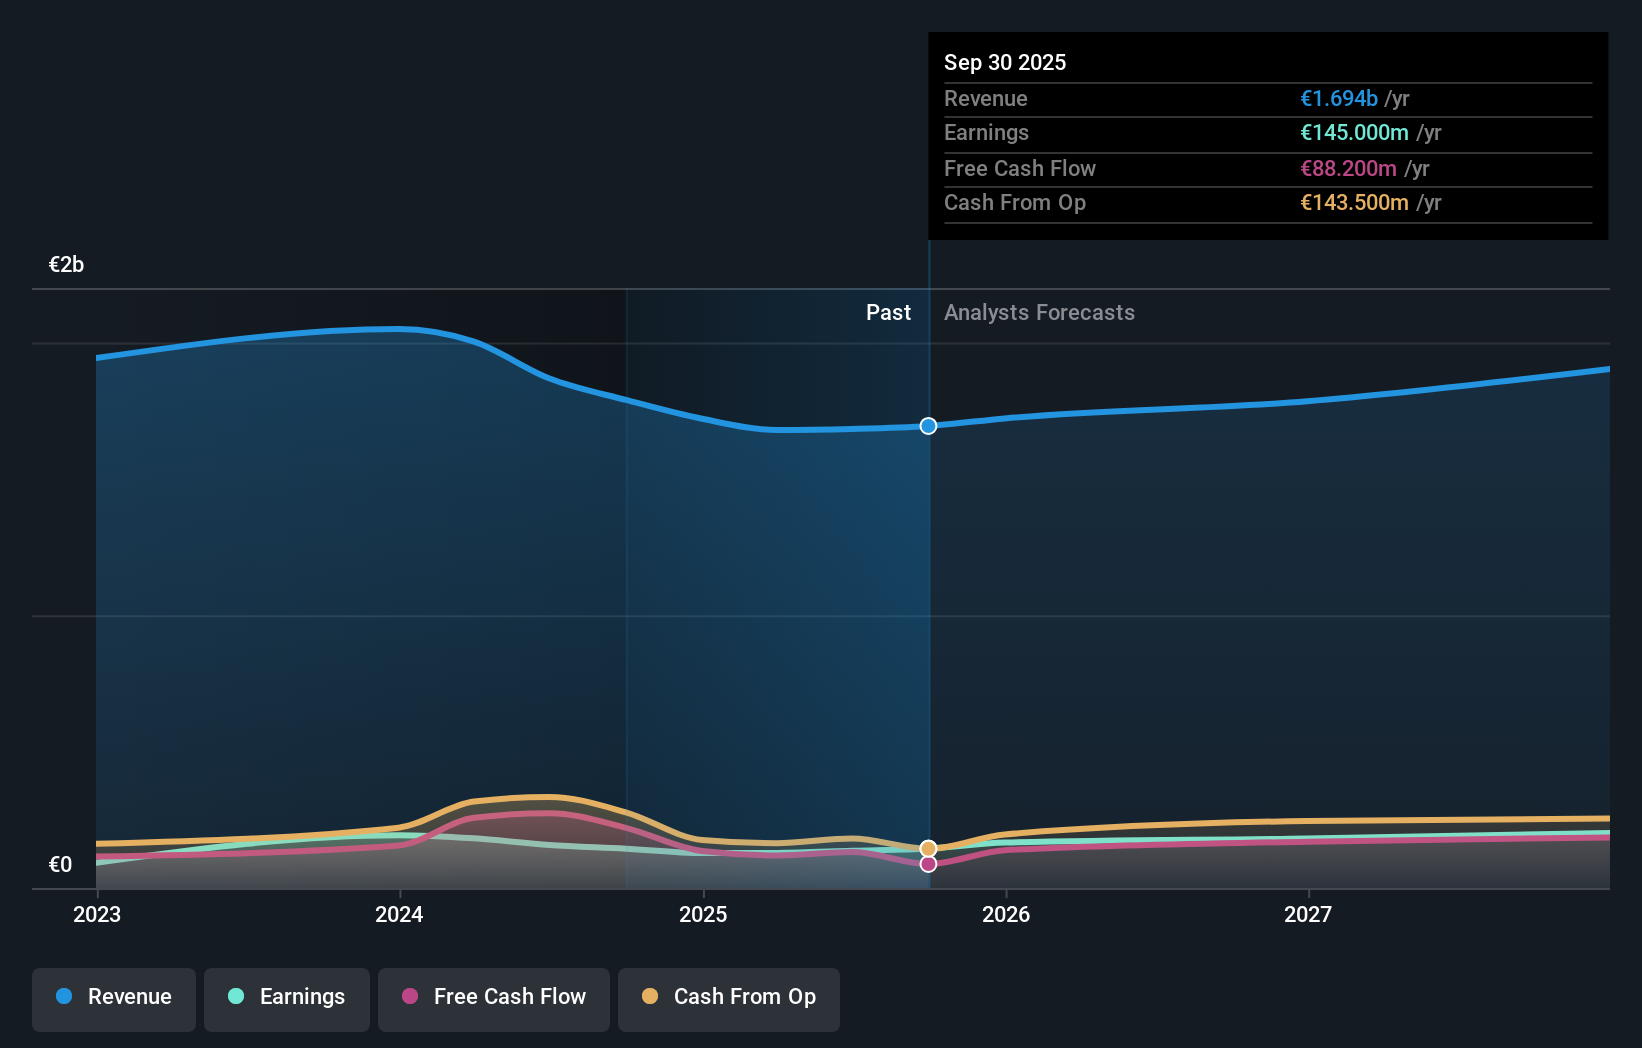Click the pink Free Cash Flow chart marker
Screen dimensions: 1642x1048
pyautogui.click(x=929, y=863)
